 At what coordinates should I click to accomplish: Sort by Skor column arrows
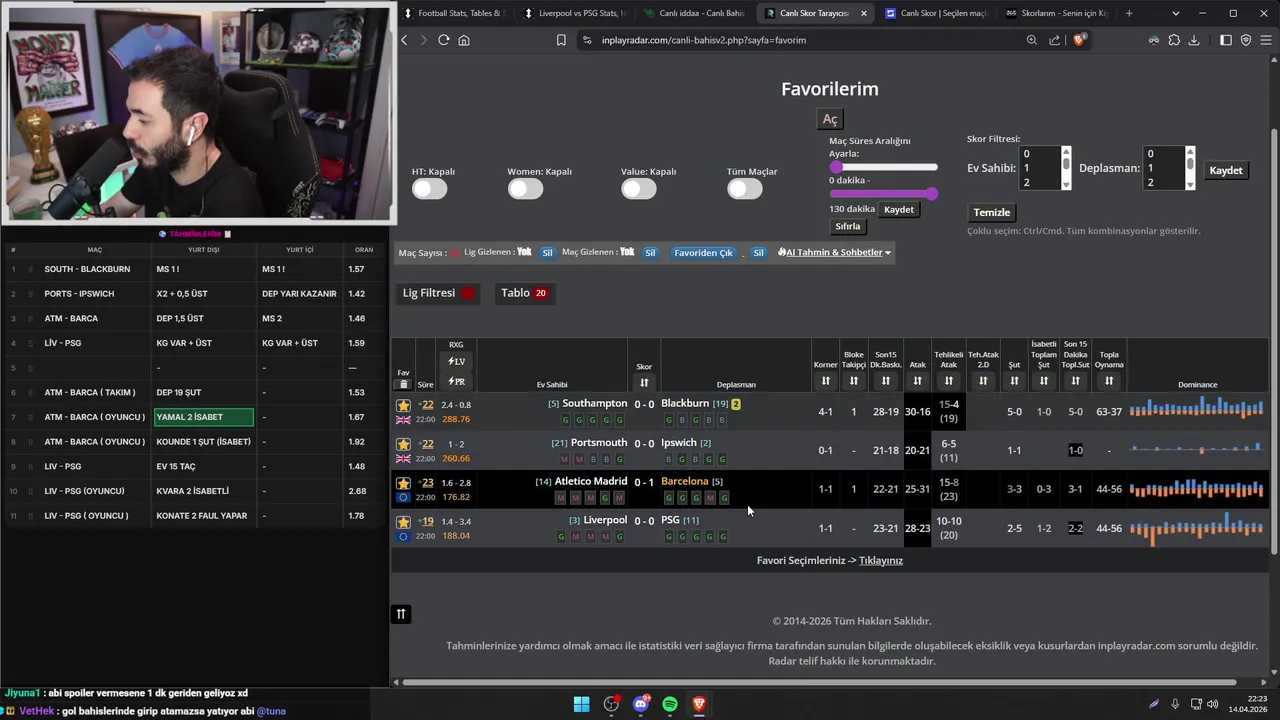pyautogui.click(x=644, y=383)
